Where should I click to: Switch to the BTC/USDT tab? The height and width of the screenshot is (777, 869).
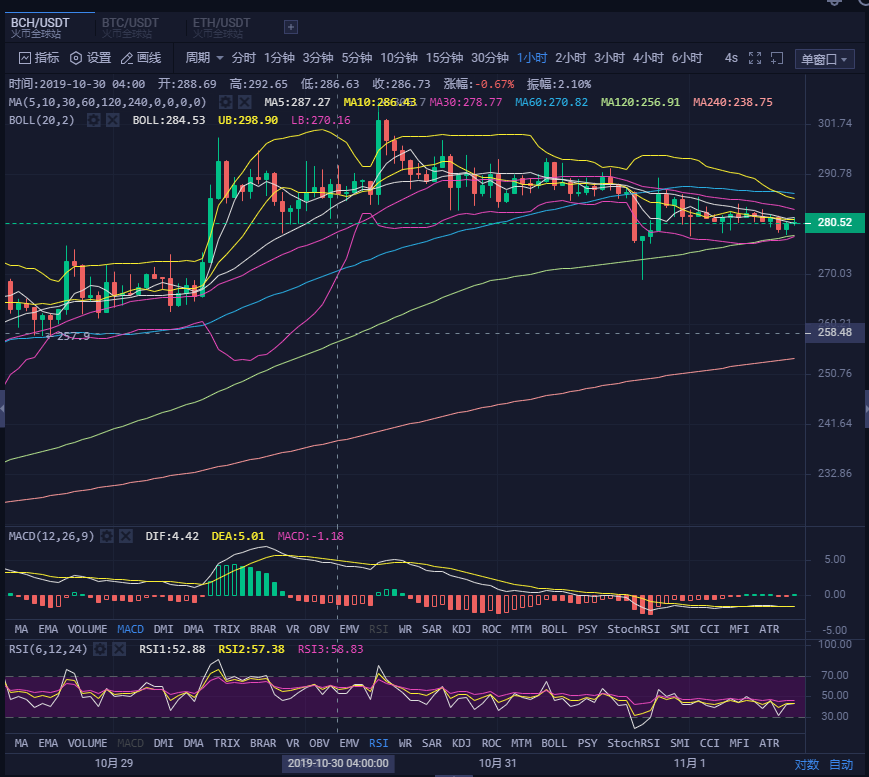130,27
